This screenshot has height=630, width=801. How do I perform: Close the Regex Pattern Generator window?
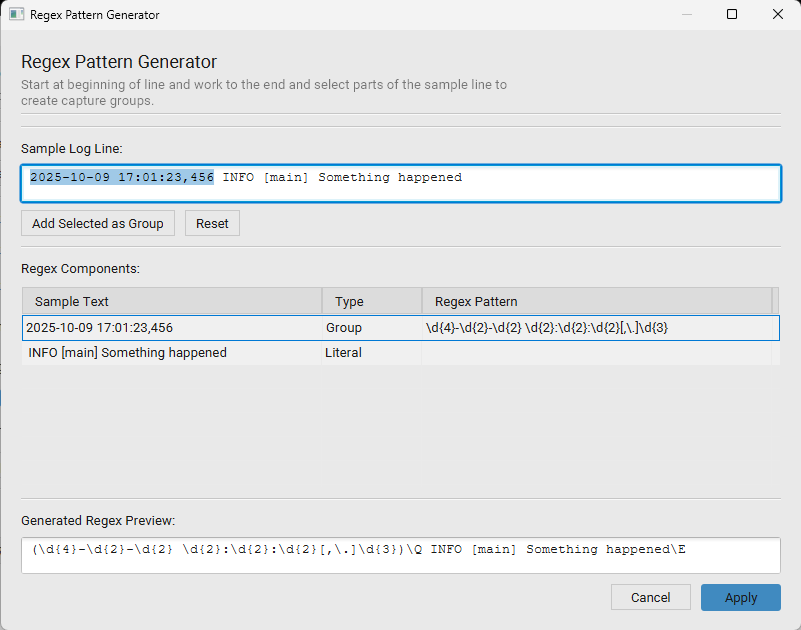778,14
